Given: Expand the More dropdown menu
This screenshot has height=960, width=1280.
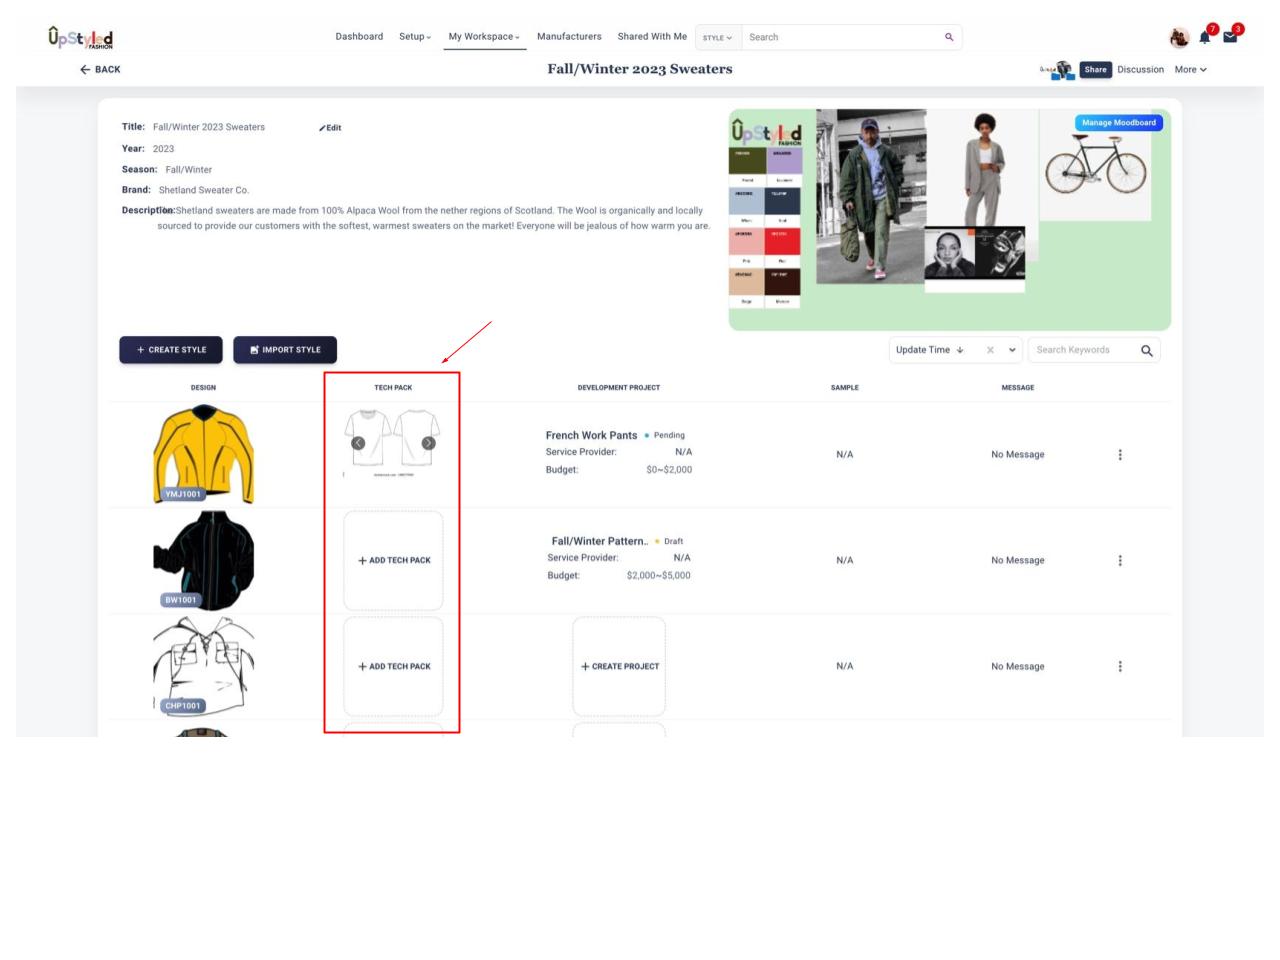Looking at the screenshot, I should 1190,70.
